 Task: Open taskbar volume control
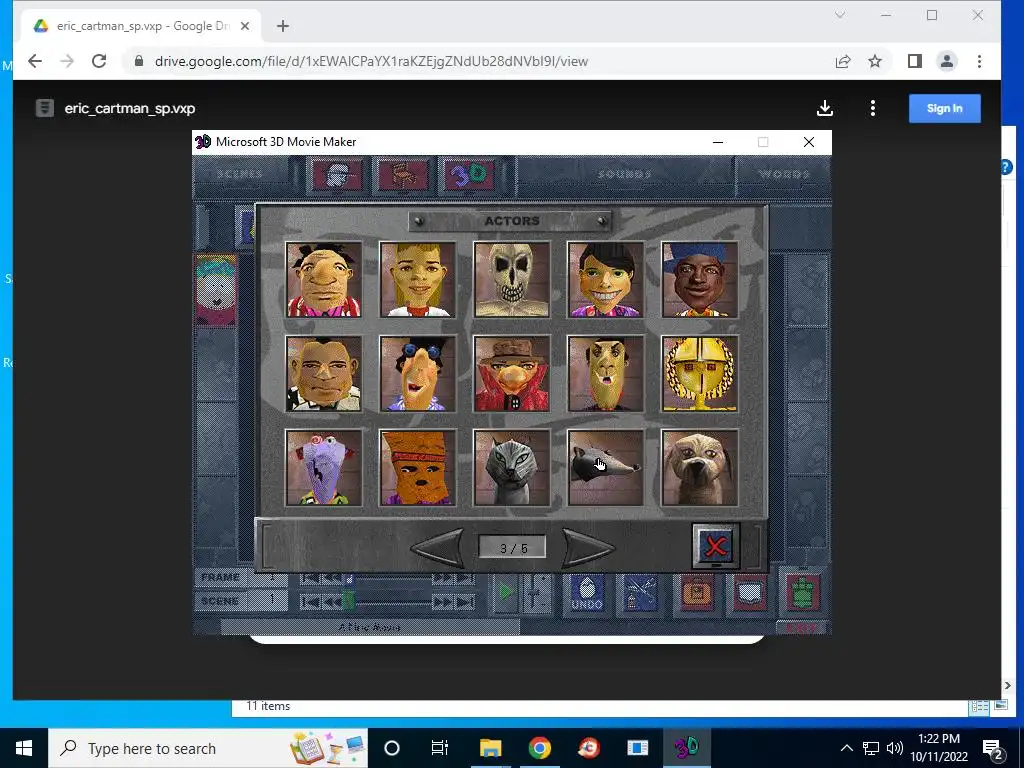(895, 748)
